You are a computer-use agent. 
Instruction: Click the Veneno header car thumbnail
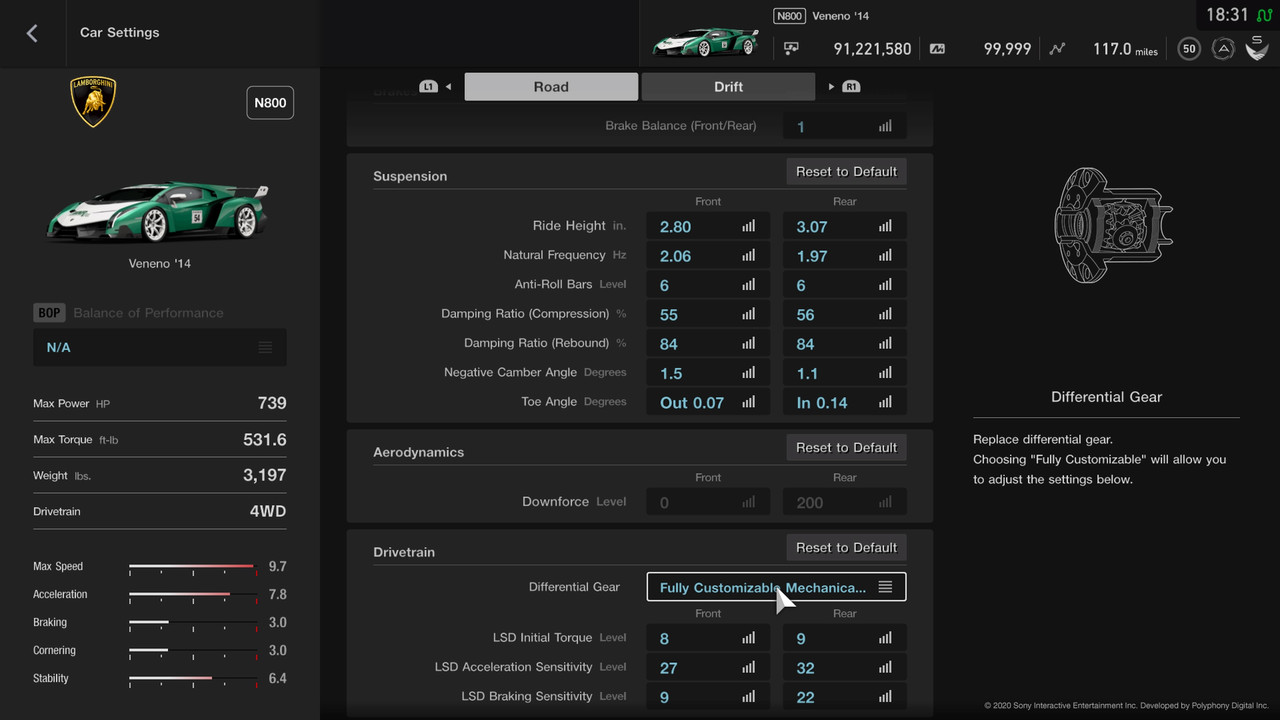[705, 42]
